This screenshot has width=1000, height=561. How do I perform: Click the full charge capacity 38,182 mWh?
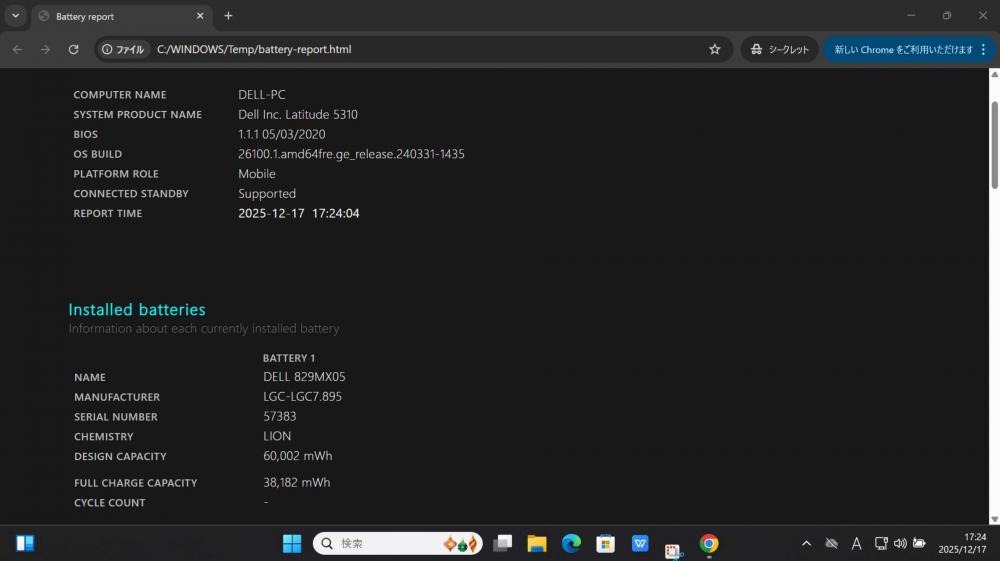click(x=297, y=483)
